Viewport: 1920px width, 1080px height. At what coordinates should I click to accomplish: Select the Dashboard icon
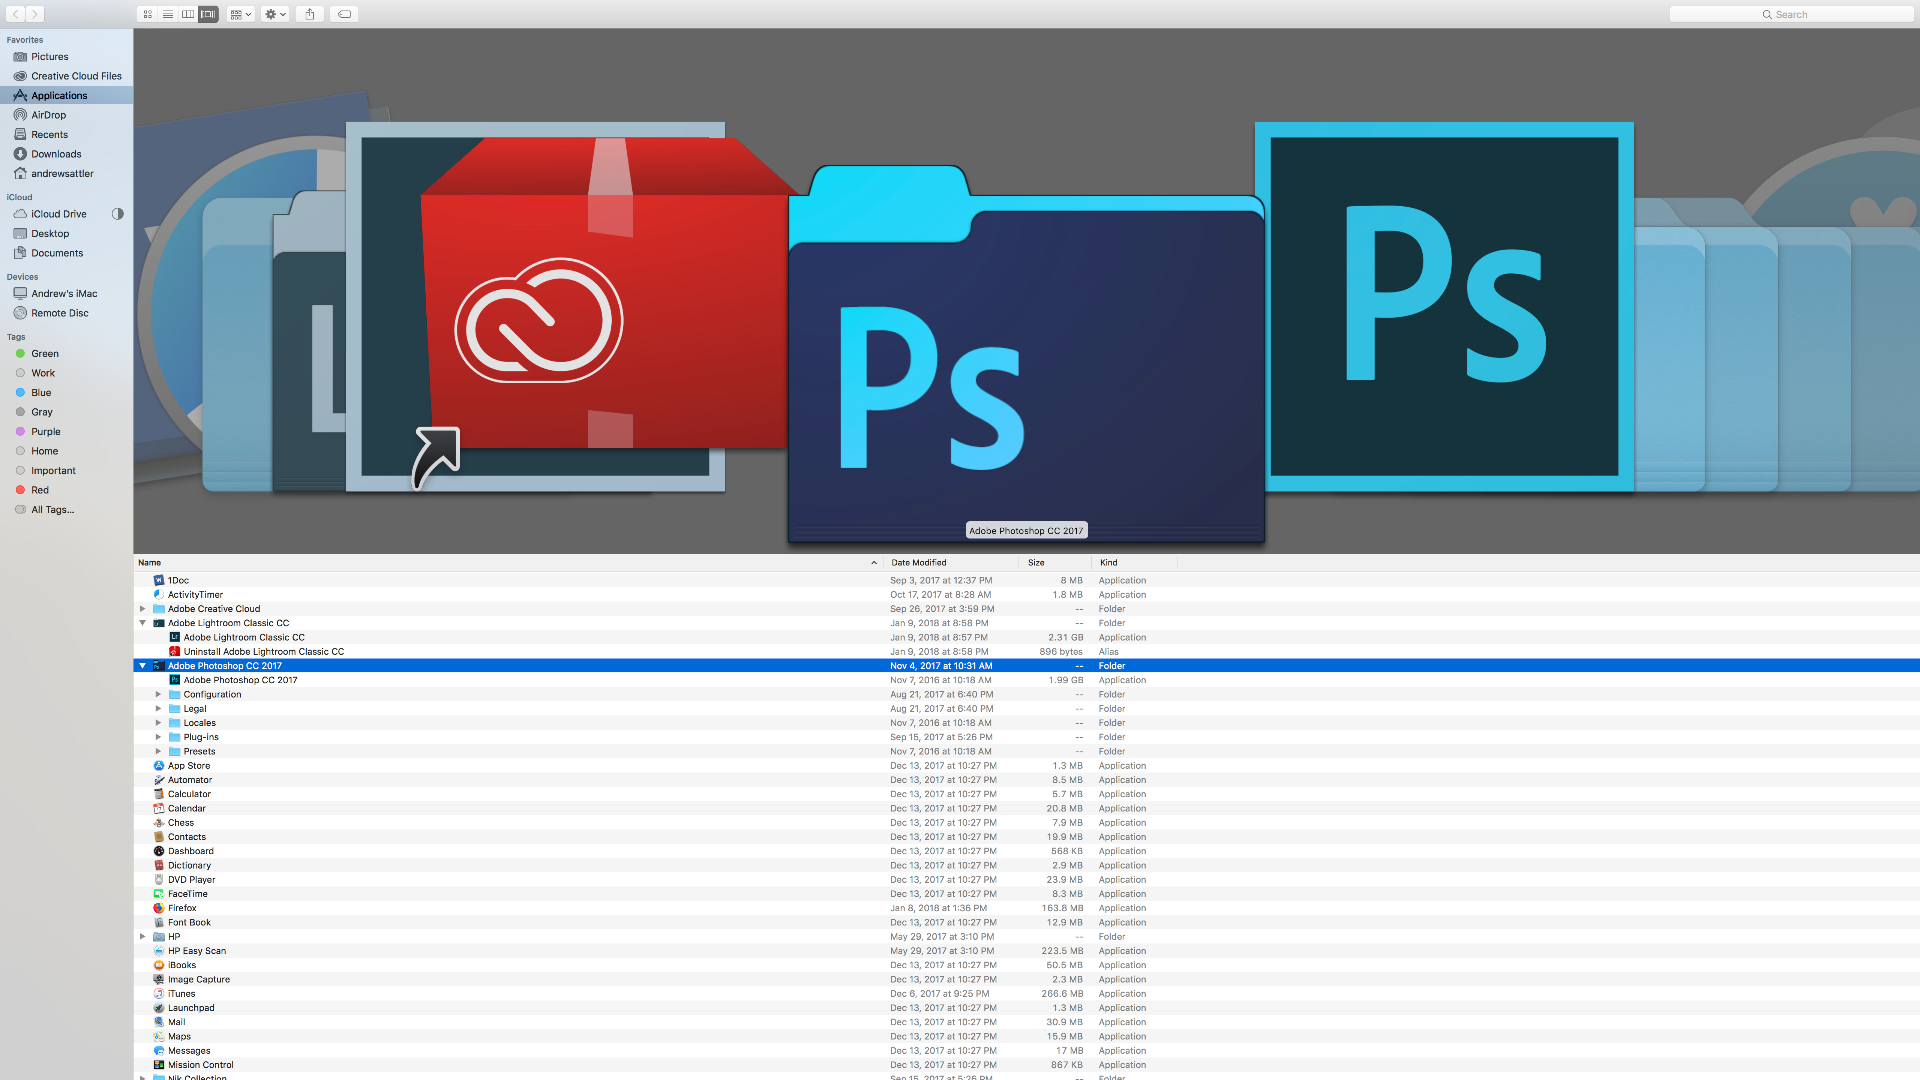[x=158, y=851]
